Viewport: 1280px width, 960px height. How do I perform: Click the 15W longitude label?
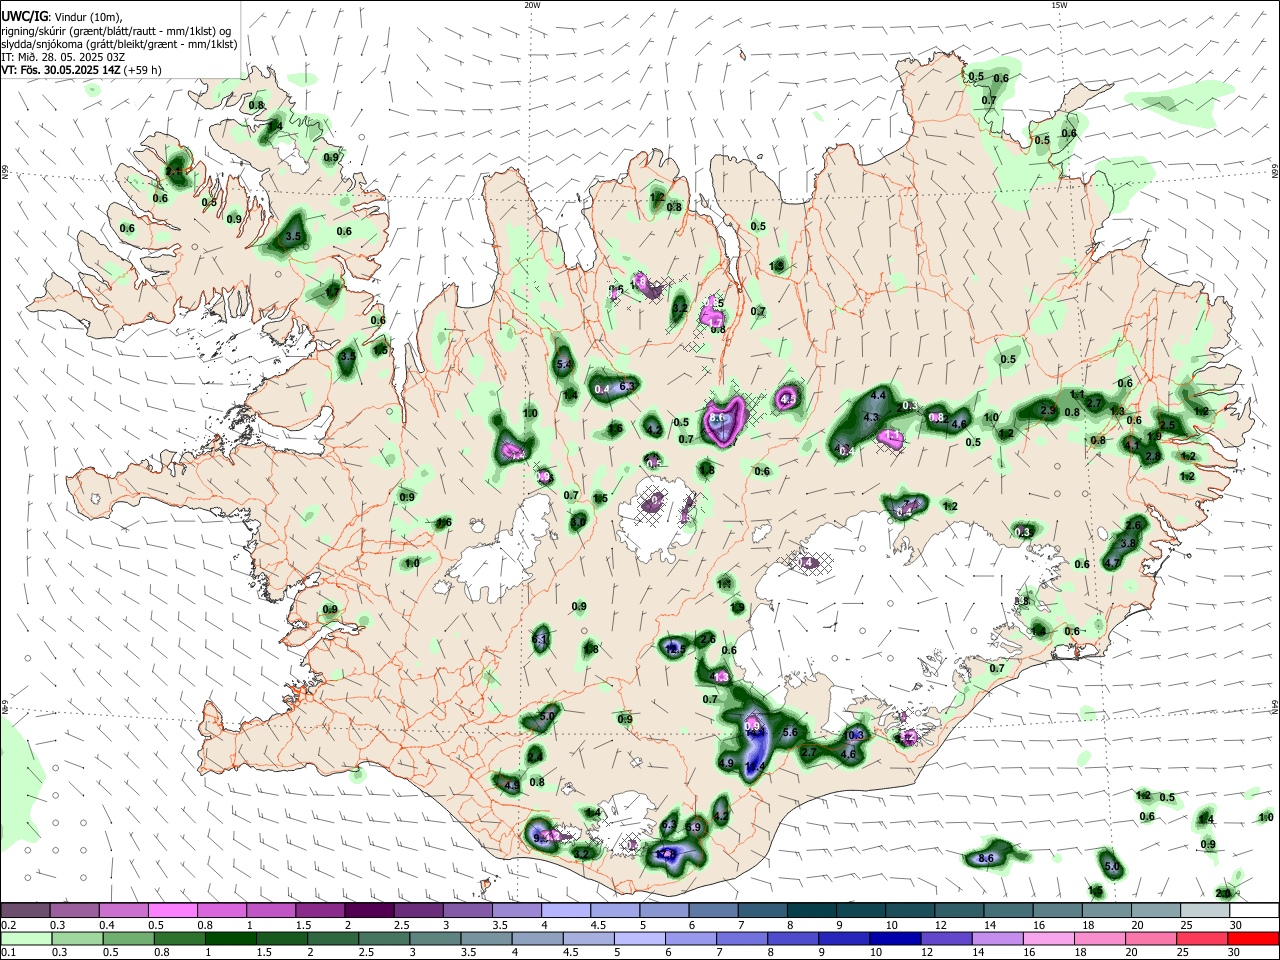[1059, 5]
